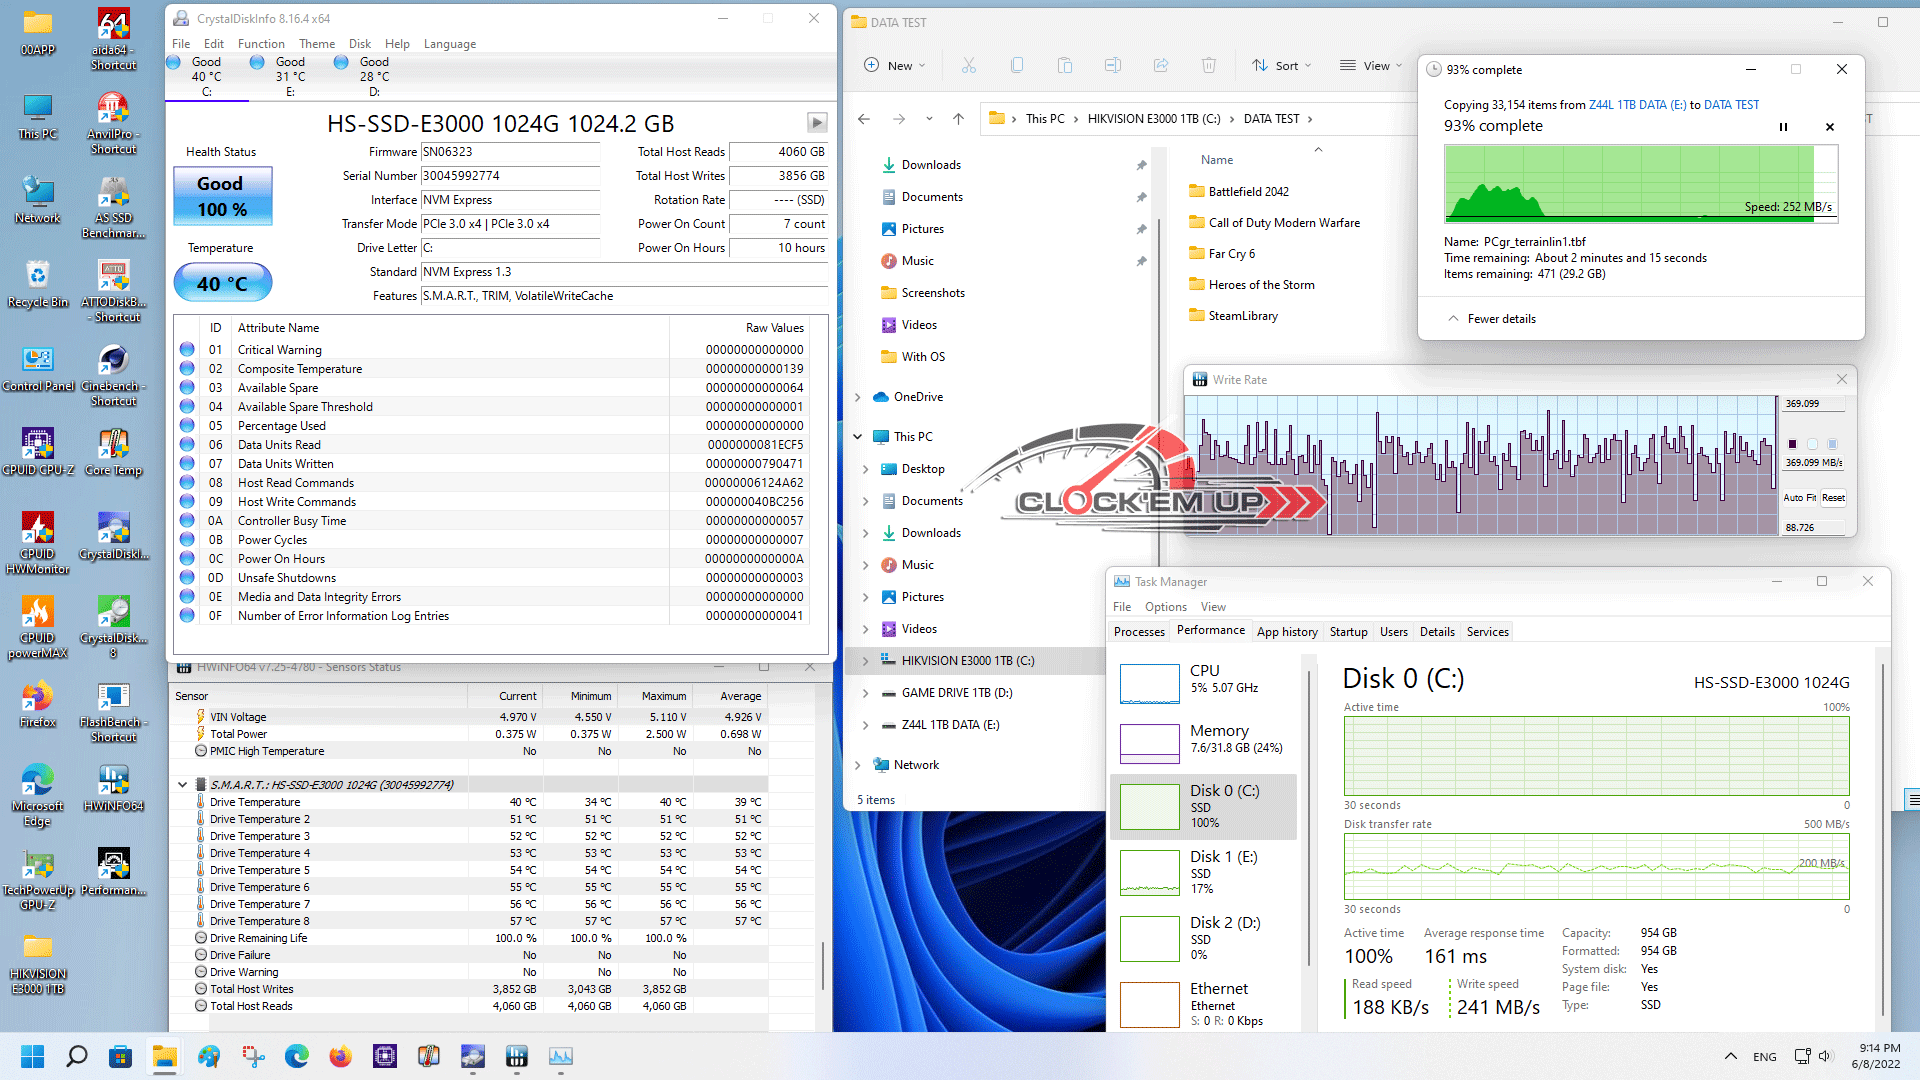Open the Sort dropdown in Explorer
Screen dimensions: 1920x1080
tap(1281, 66)
